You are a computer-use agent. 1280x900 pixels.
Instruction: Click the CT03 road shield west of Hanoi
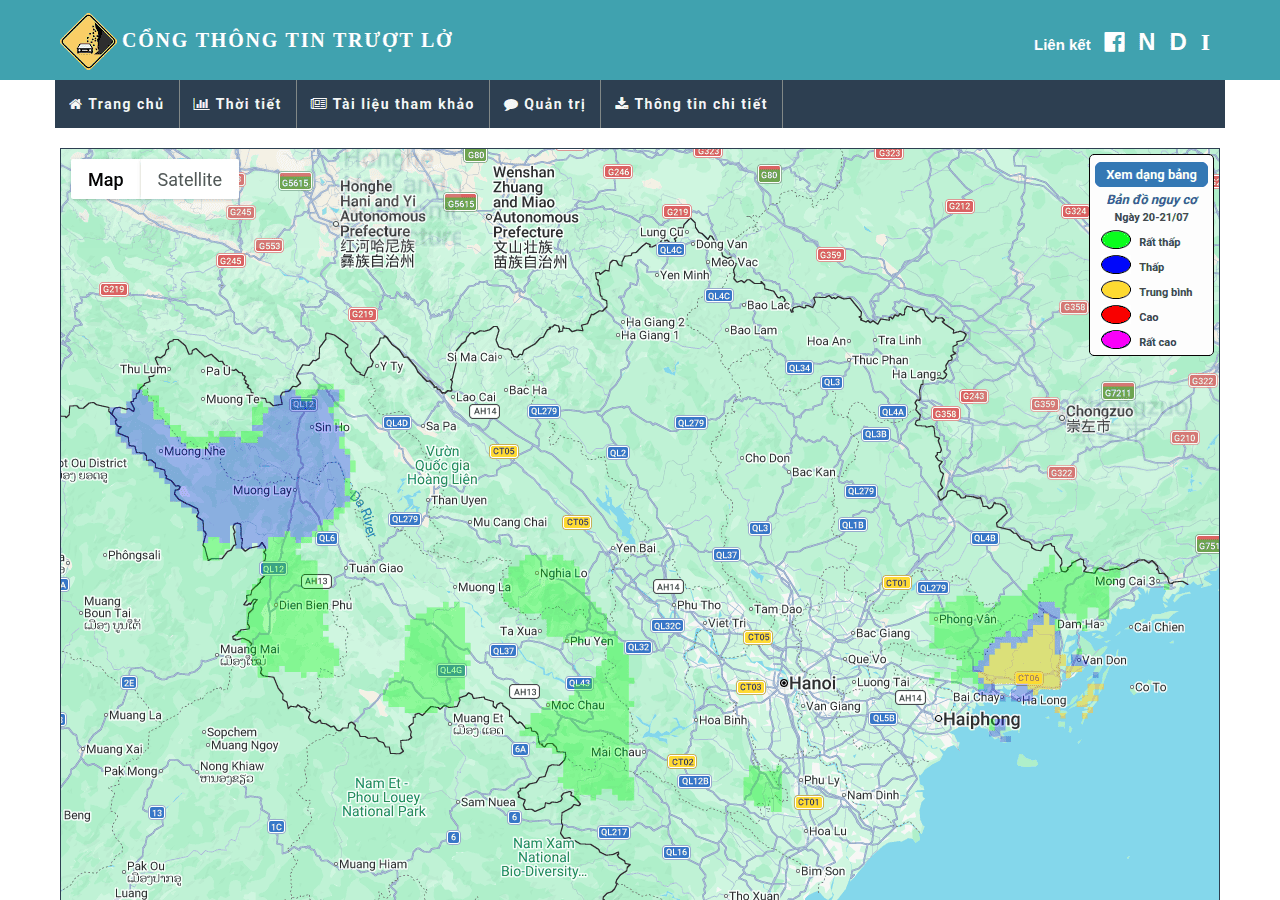(x=750, y=687)
